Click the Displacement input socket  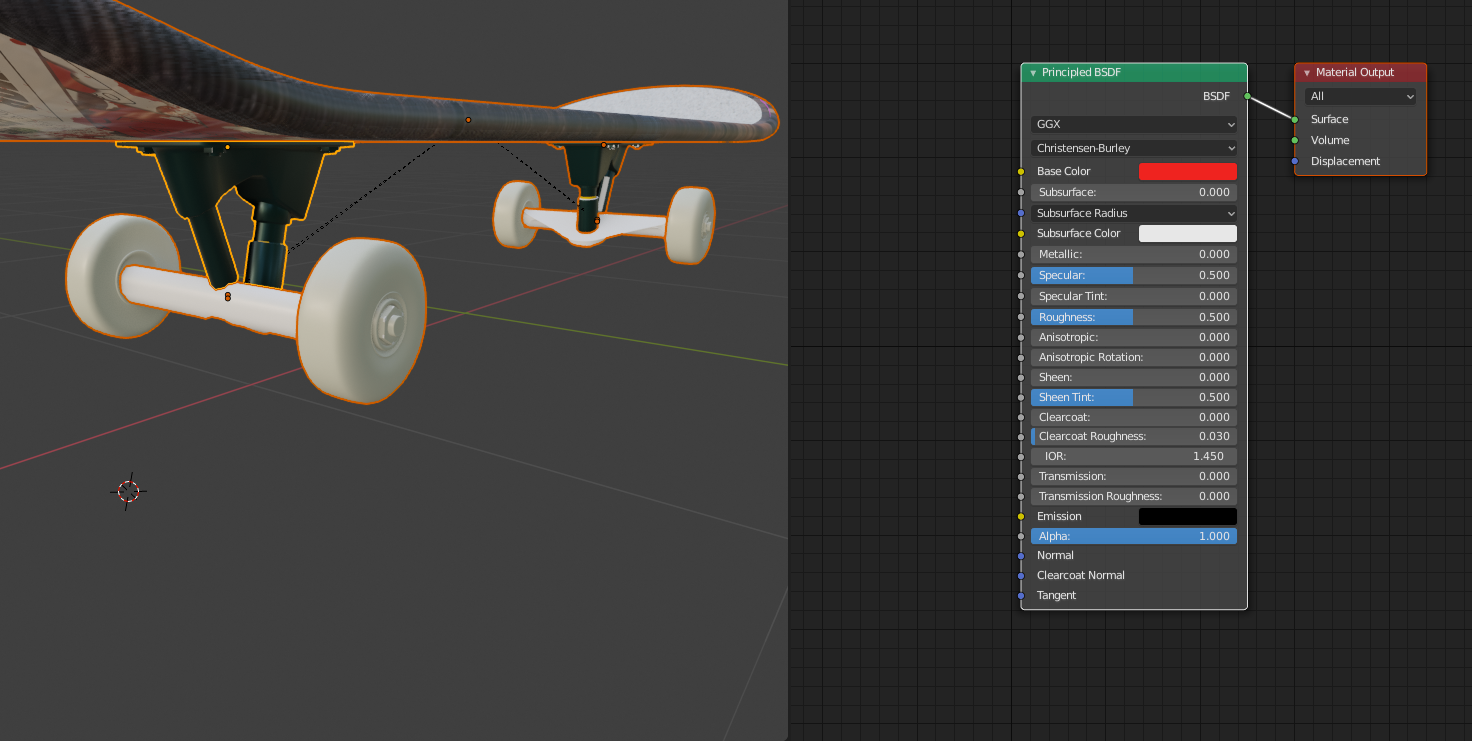[x=1295, y=161]
